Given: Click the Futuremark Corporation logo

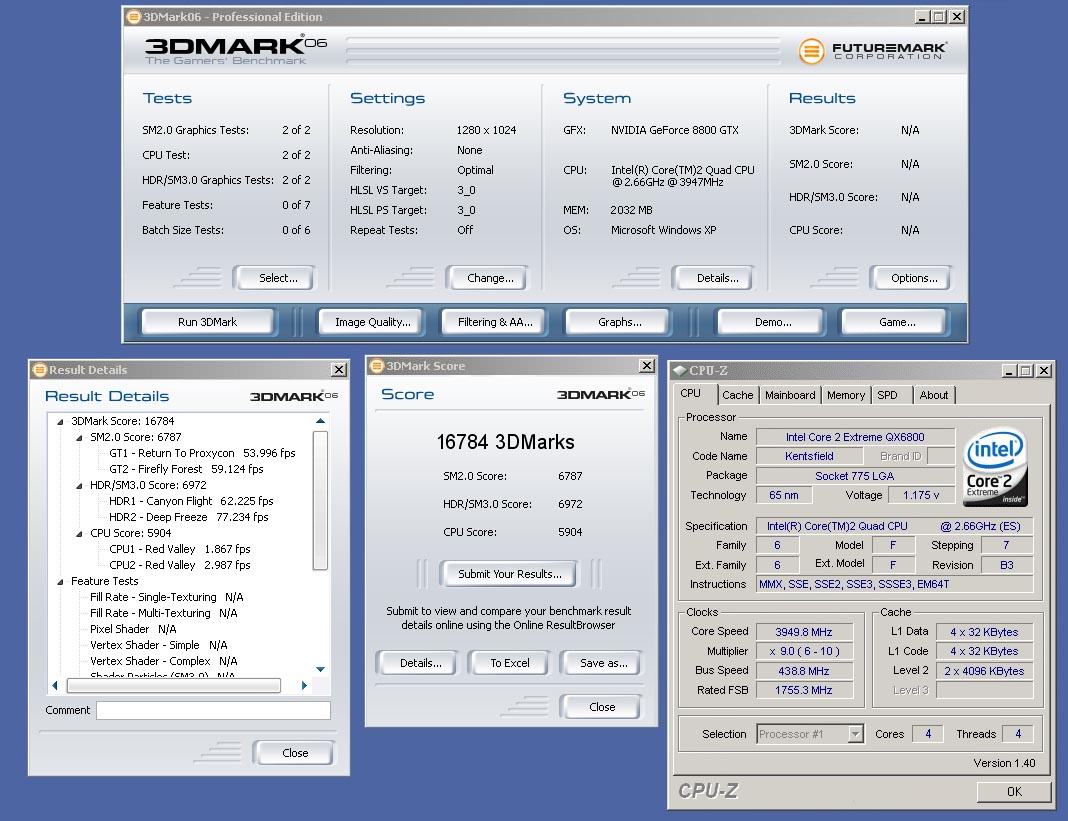Looking at the screenshot, I should 873,50.
